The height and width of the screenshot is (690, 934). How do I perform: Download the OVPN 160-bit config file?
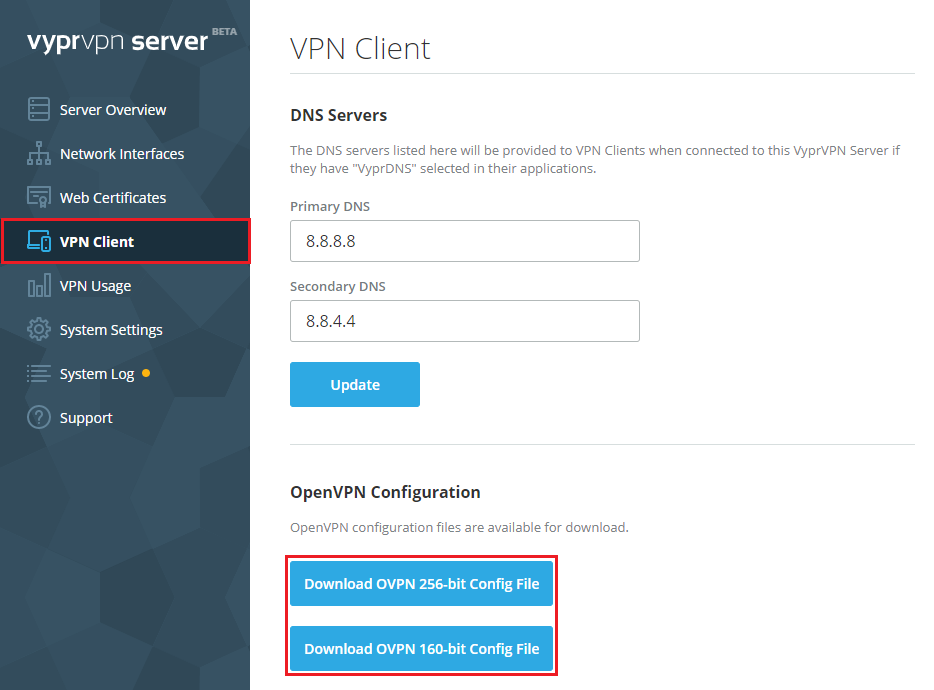tap(421, 648)
